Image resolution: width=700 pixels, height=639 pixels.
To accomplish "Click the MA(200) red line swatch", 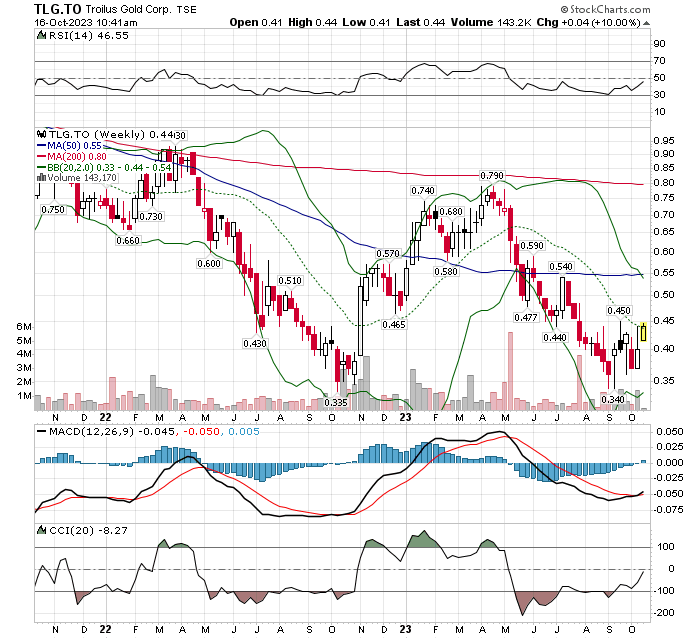I will [x=42, y=156].
